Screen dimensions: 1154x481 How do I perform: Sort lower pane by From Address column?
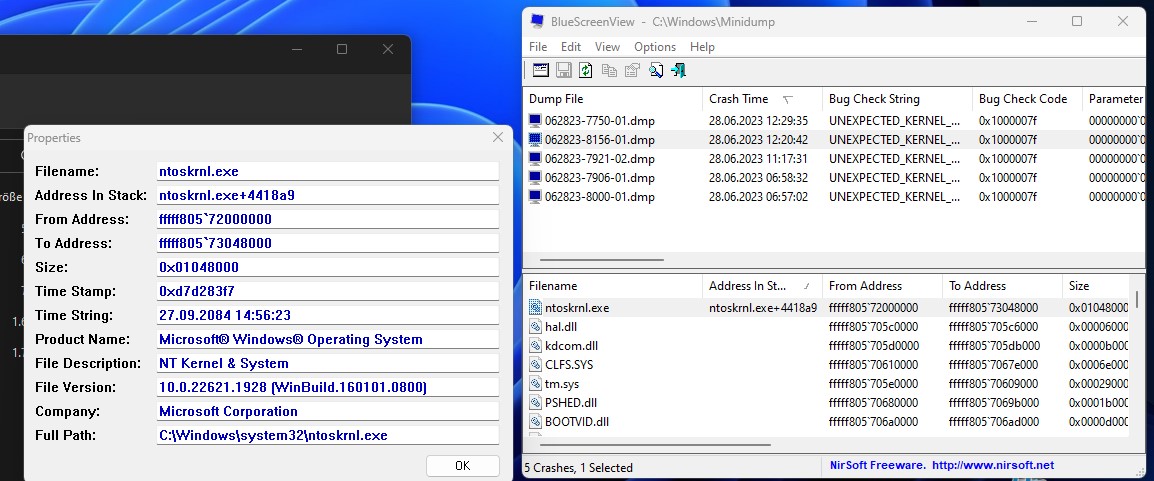click(x=882, y=285)
